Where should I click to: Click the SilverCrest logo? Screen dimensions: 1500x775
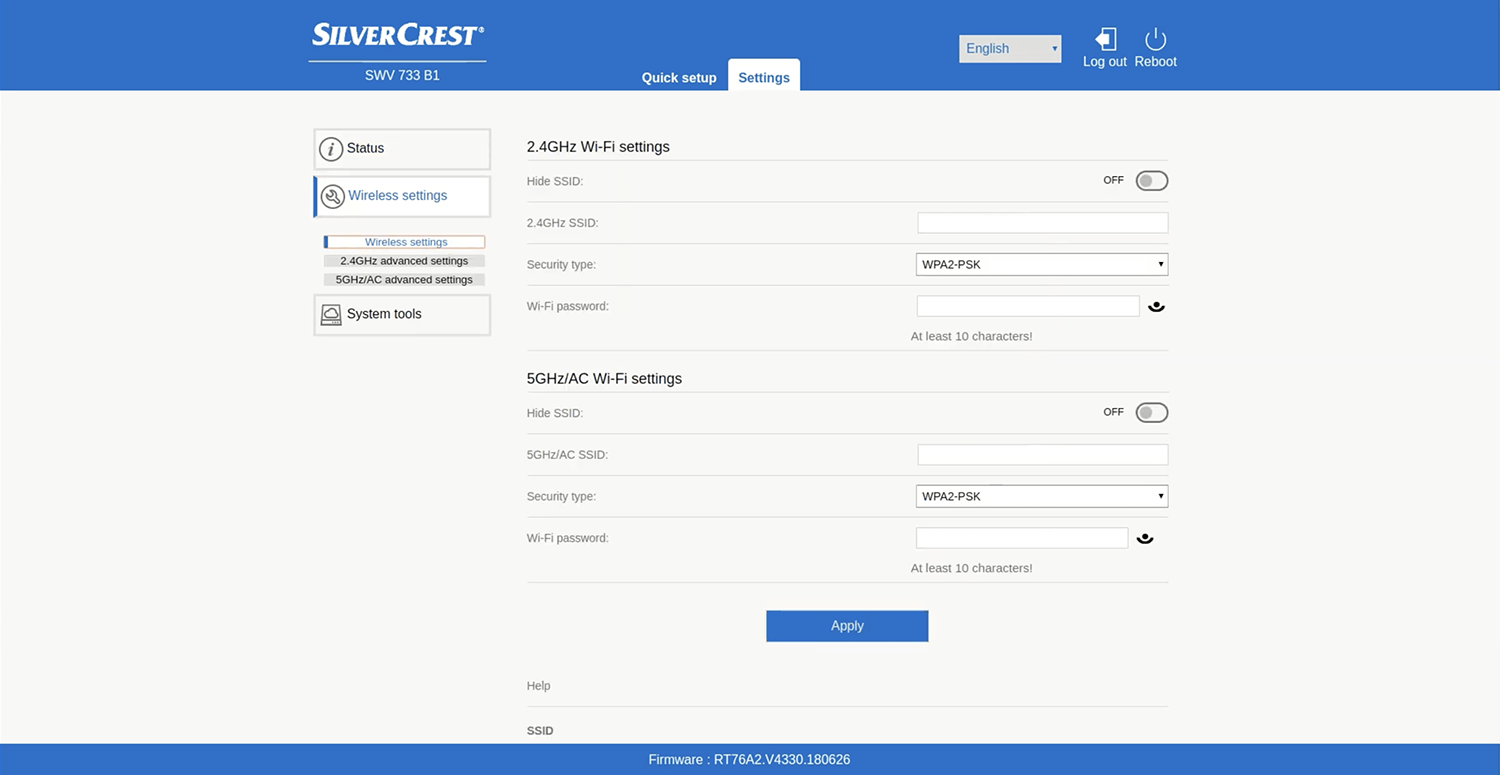pyautogui.click(x=398, y=36)
